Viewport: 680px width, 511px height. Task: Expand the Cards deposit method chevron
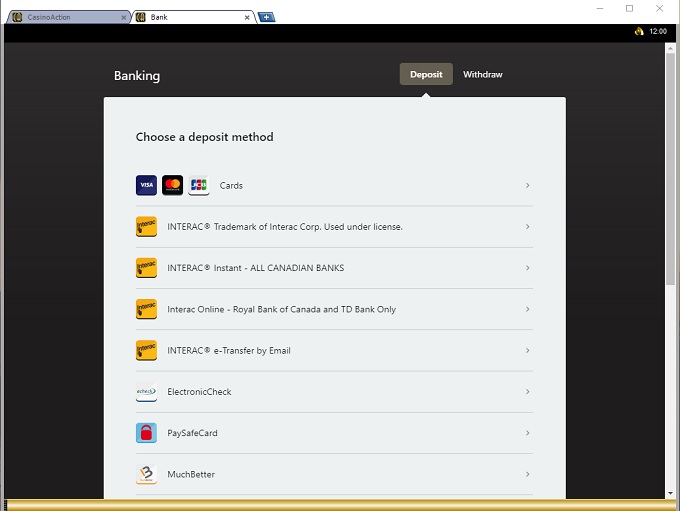[x=527, y=185]
